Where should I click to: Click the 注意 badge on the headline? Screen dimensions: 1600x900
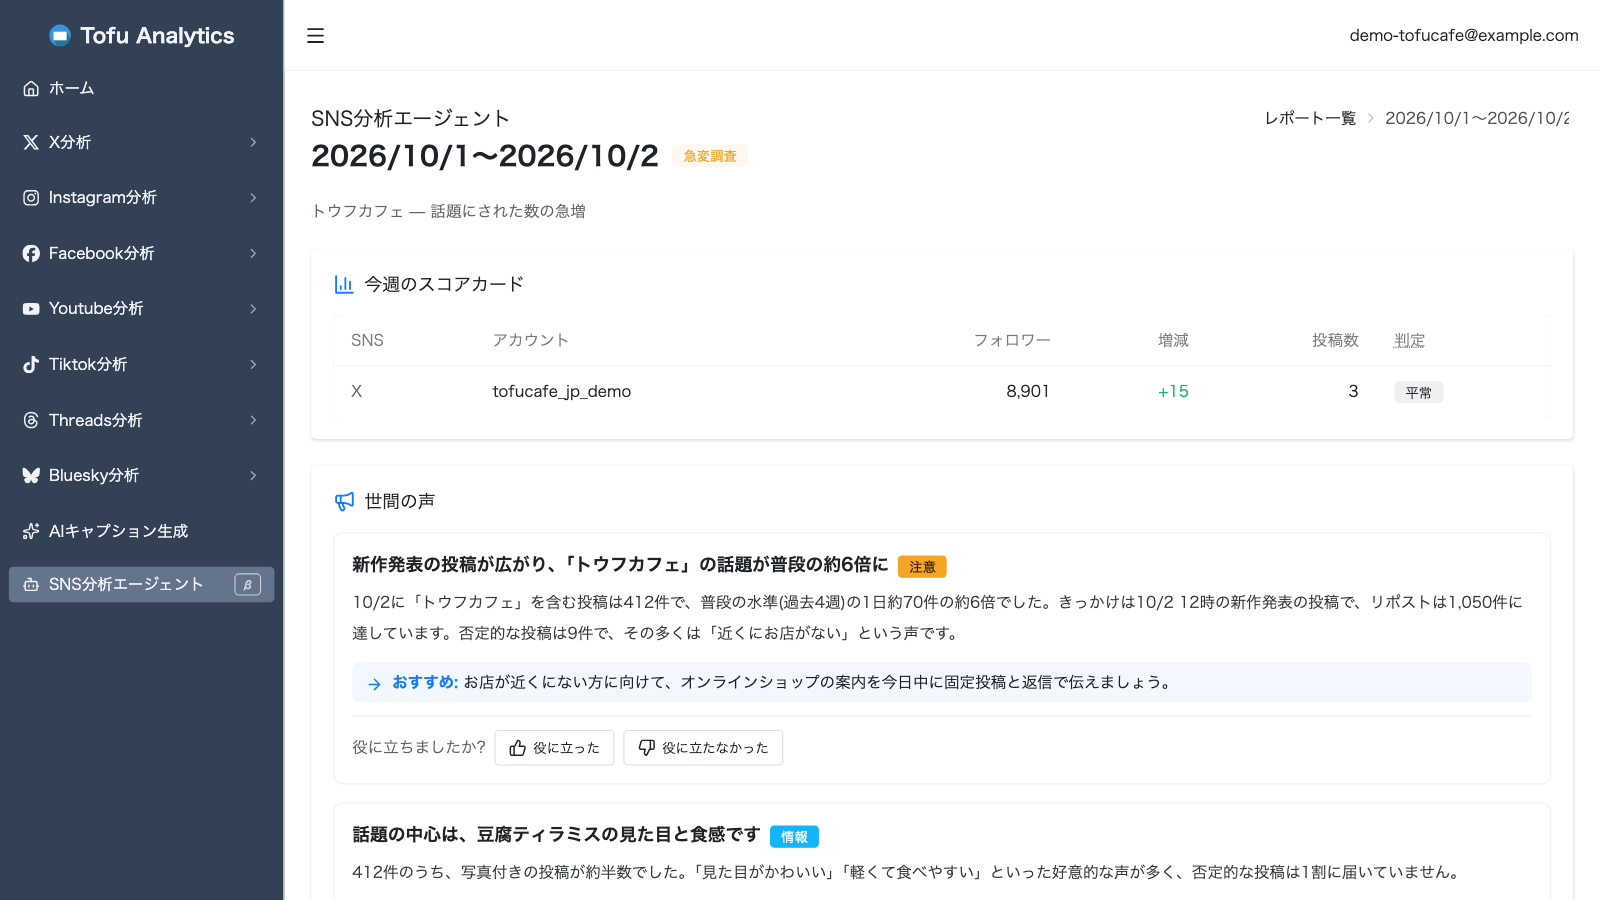(x=922, y=567)
